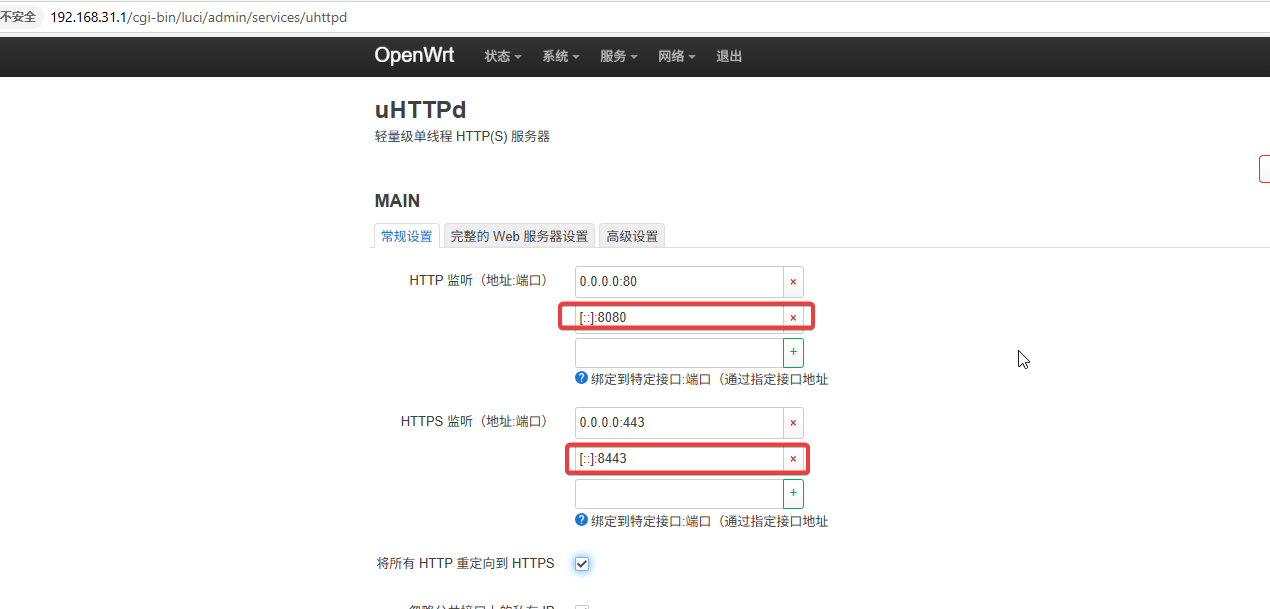Switch to 完整的 Web 服务器设置 tab
The width and height of the screenshot is (1270, 609).
(519, 236)
